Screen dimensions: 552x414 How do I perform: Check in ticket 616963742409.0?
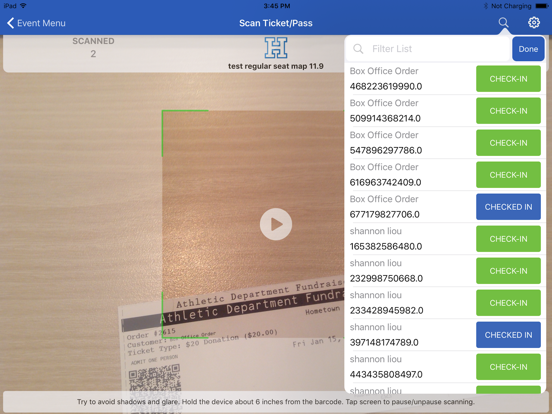coord(508,175)
